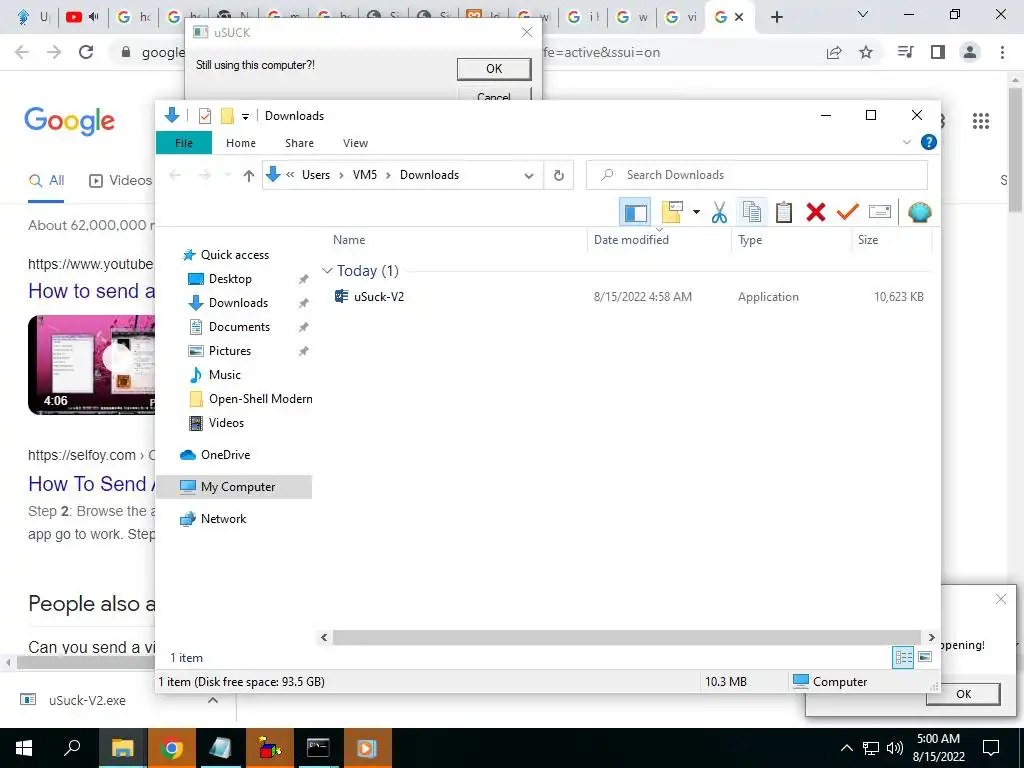This screenshot has width=1024, height=768.
Task: Select VM5 in the breadcrumb path
Action: 364,175
